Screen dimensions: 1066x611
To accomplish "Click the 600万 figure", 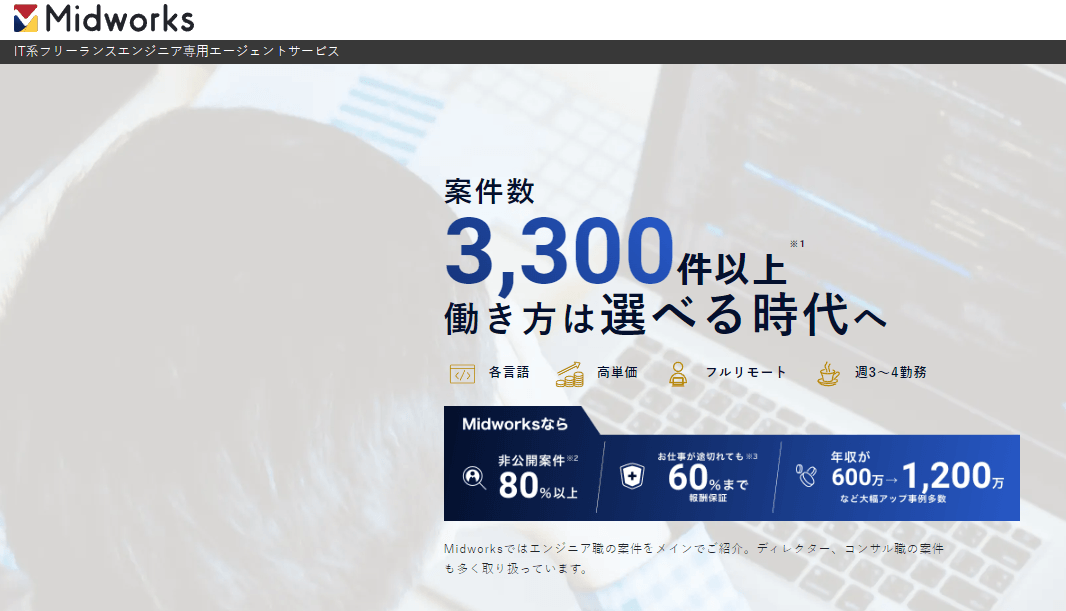I will click(857, 478).
